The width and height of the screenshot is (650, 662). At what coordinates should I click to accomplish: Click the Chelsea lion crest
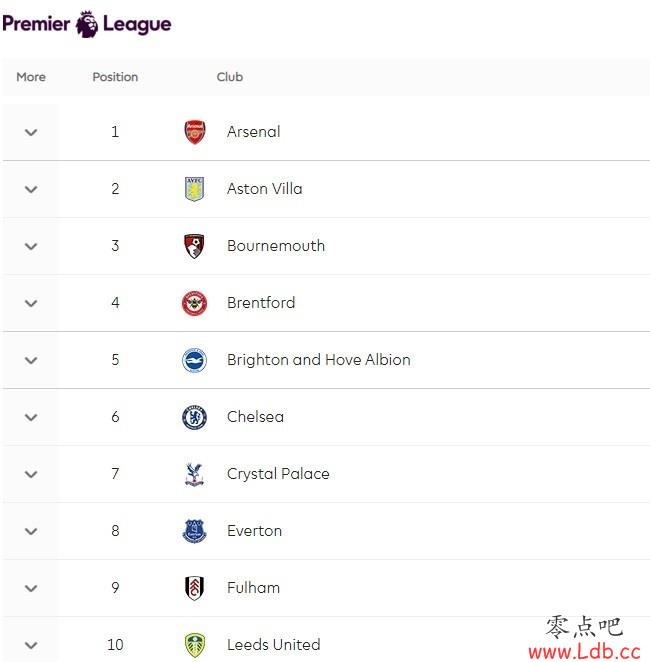point(194,417)
